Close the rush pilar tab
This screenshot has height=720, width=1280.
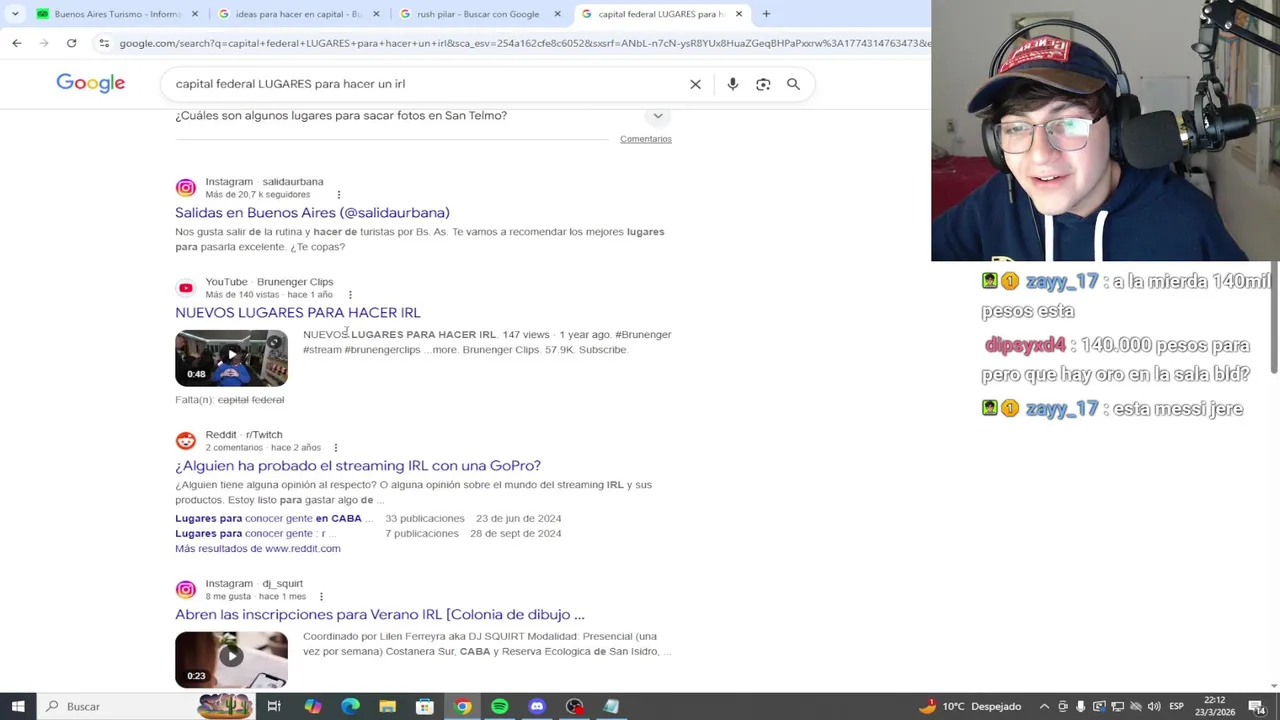(x=557, y=14)
